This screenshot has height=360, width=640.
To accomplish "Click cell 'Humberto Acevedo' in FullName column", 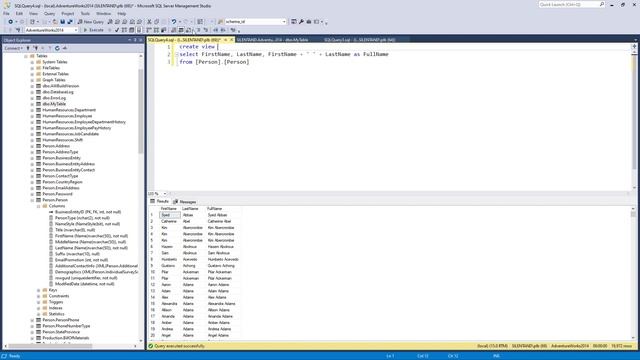I will click(x=223, y=260).
